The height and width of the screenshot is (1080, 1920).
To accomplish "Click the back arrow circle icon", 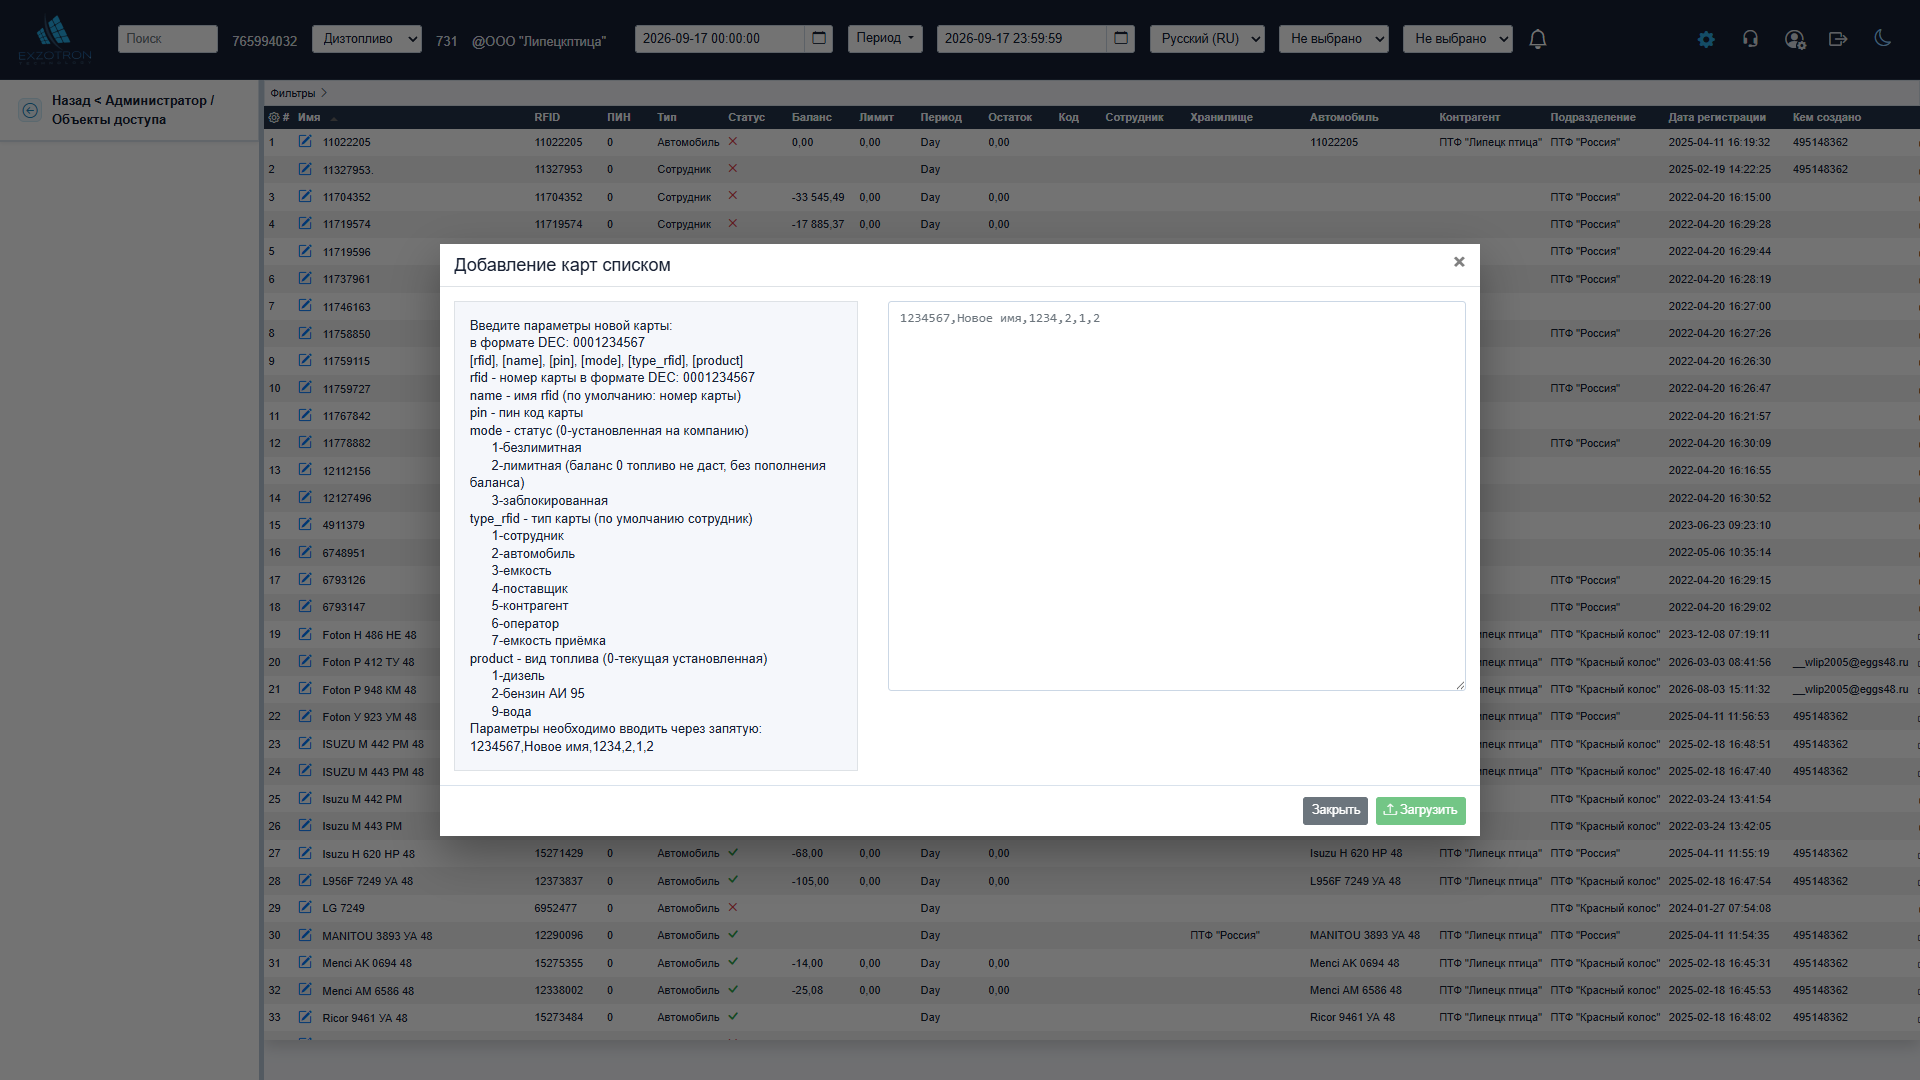I will (x=30, y=110).
